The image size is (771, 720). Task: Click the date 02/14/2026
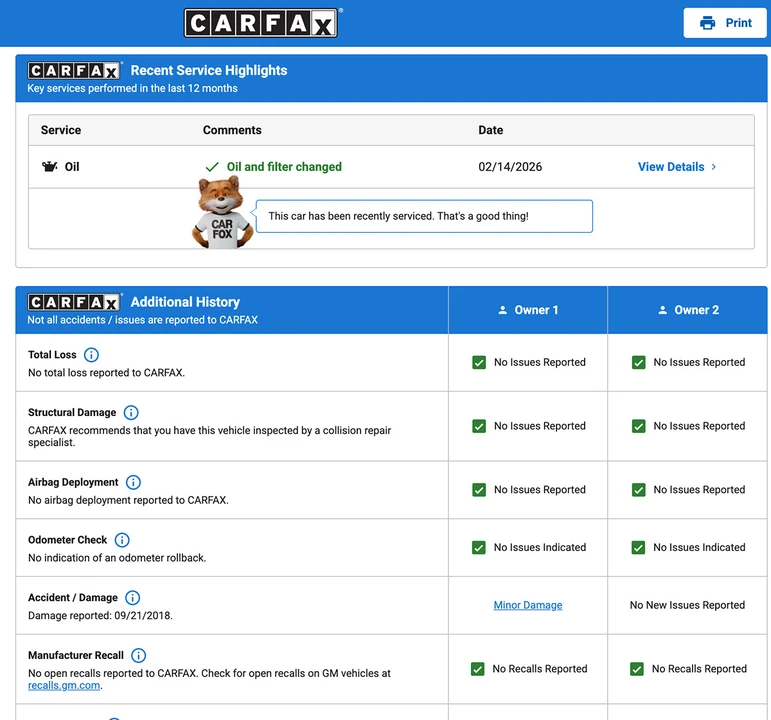click(x=510, y=167)
